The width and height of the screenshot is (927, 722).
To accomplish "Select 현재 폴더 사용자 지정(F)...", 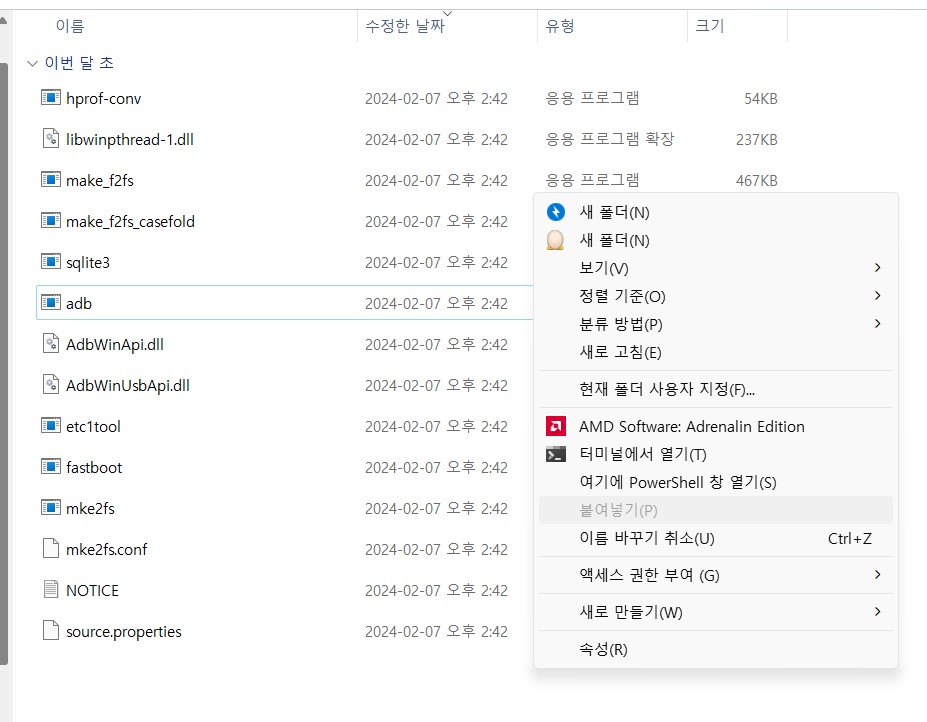I will pos(715,389).
